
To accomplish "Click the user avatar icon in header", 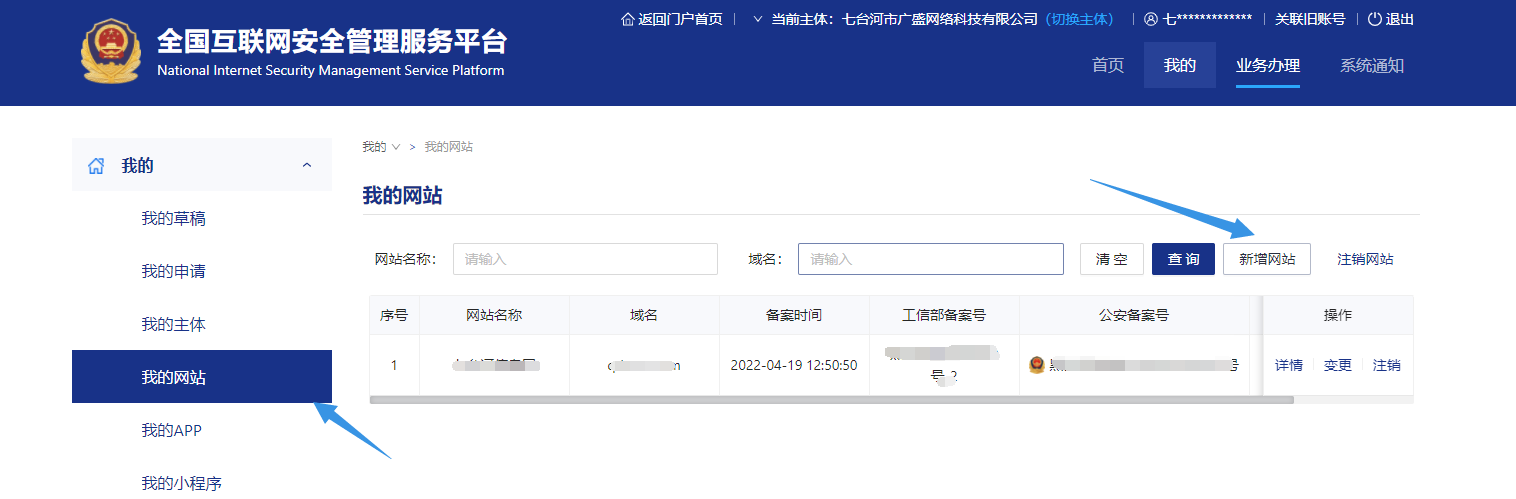I will [x=1150, y=19].
